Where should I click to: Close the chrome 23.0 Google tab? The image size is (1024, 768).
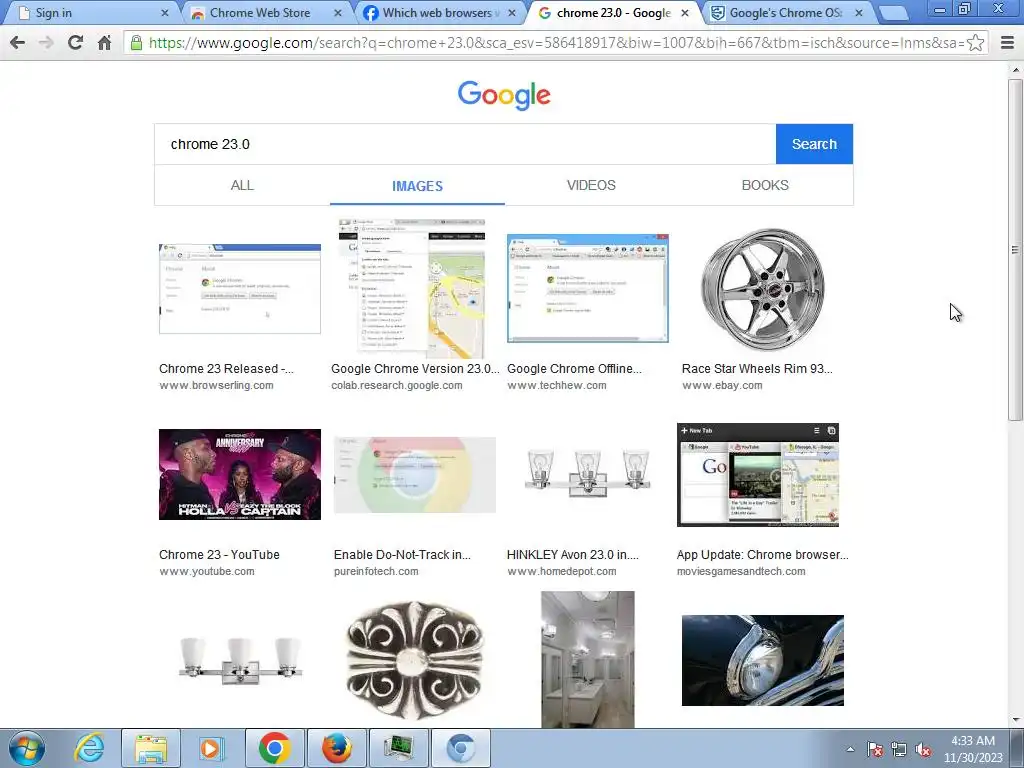[x=684, y=13]
